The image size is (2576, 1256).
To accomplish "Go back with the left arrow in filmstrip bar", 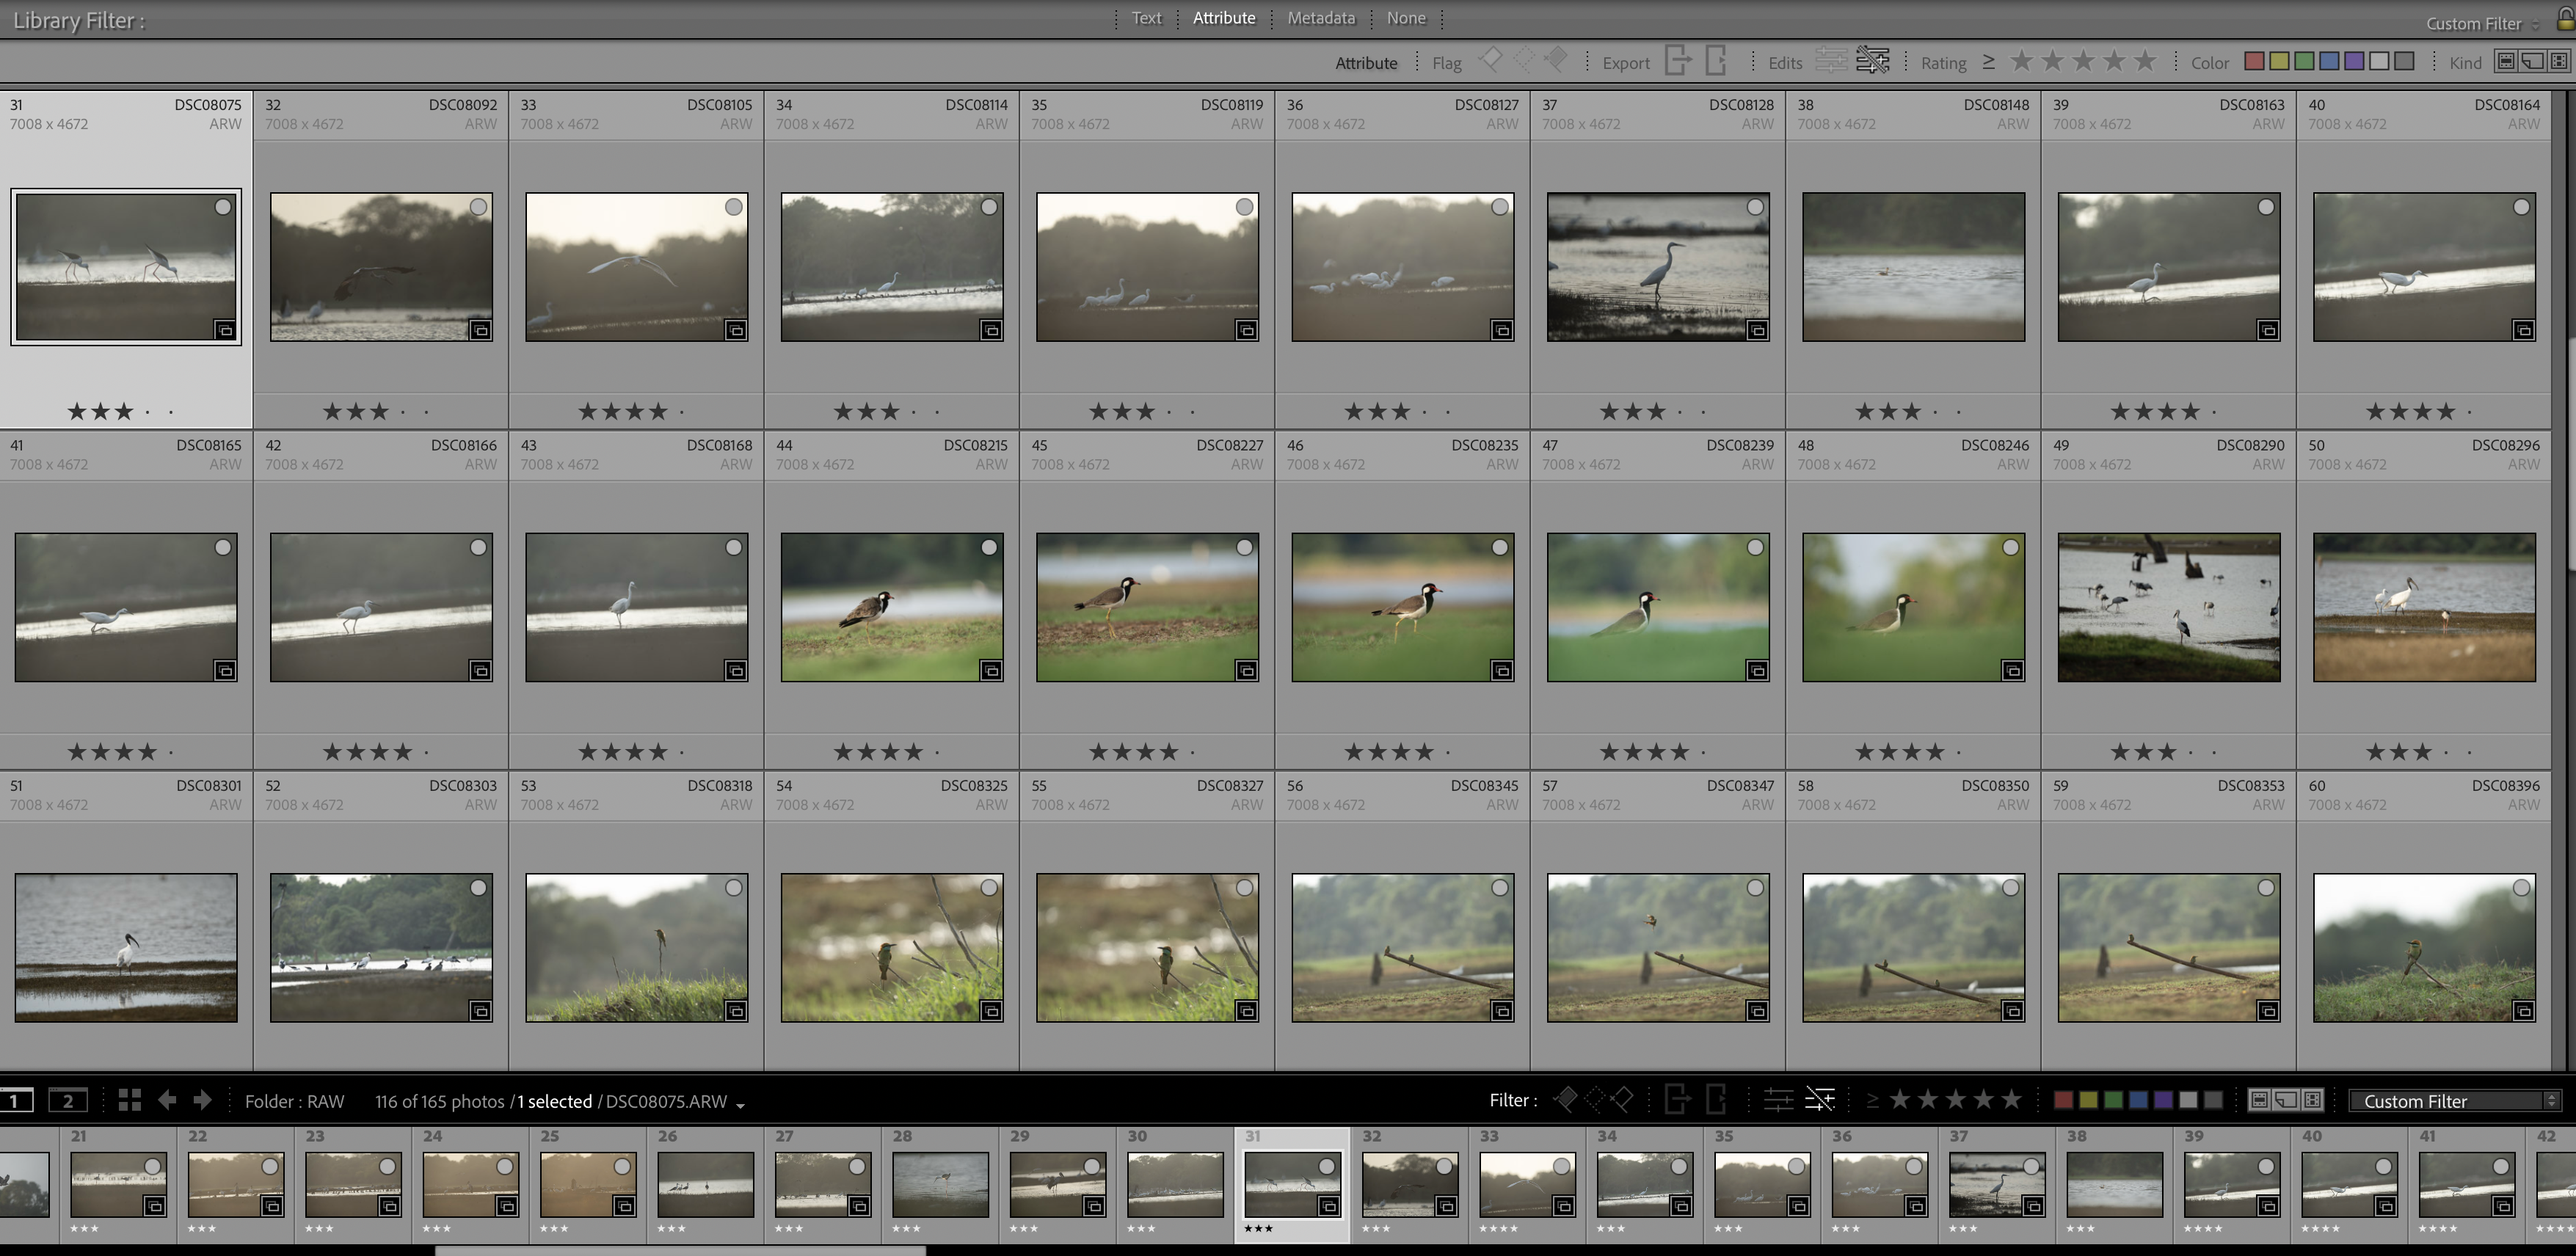I will pyautogui.click(x=167, y=1100).
